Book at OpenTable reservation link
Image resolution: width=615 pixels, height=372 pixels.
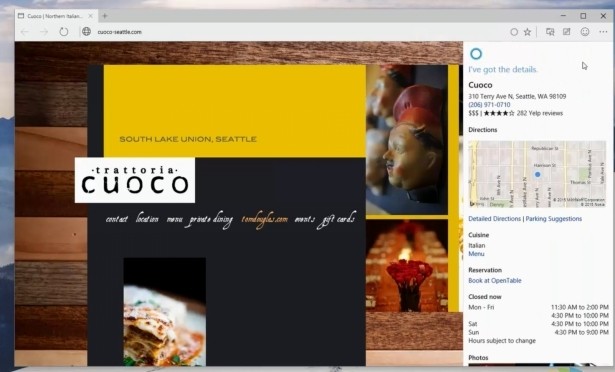[x=495, y=281]
